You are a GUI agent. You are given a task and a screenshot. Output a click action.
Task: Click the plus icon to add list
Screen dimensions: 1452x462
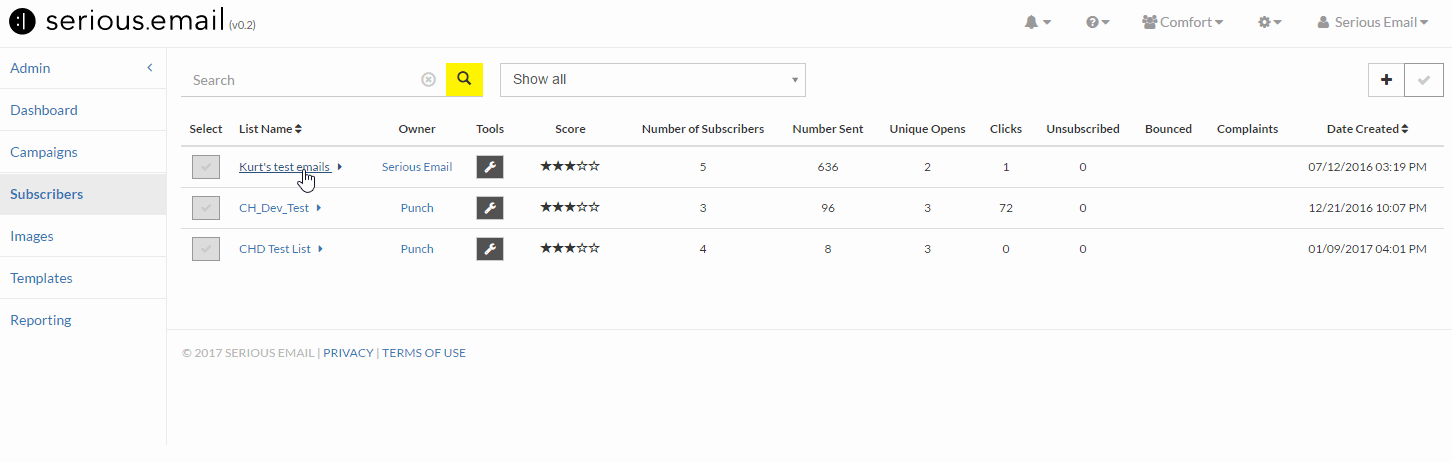pos(1386,80)
